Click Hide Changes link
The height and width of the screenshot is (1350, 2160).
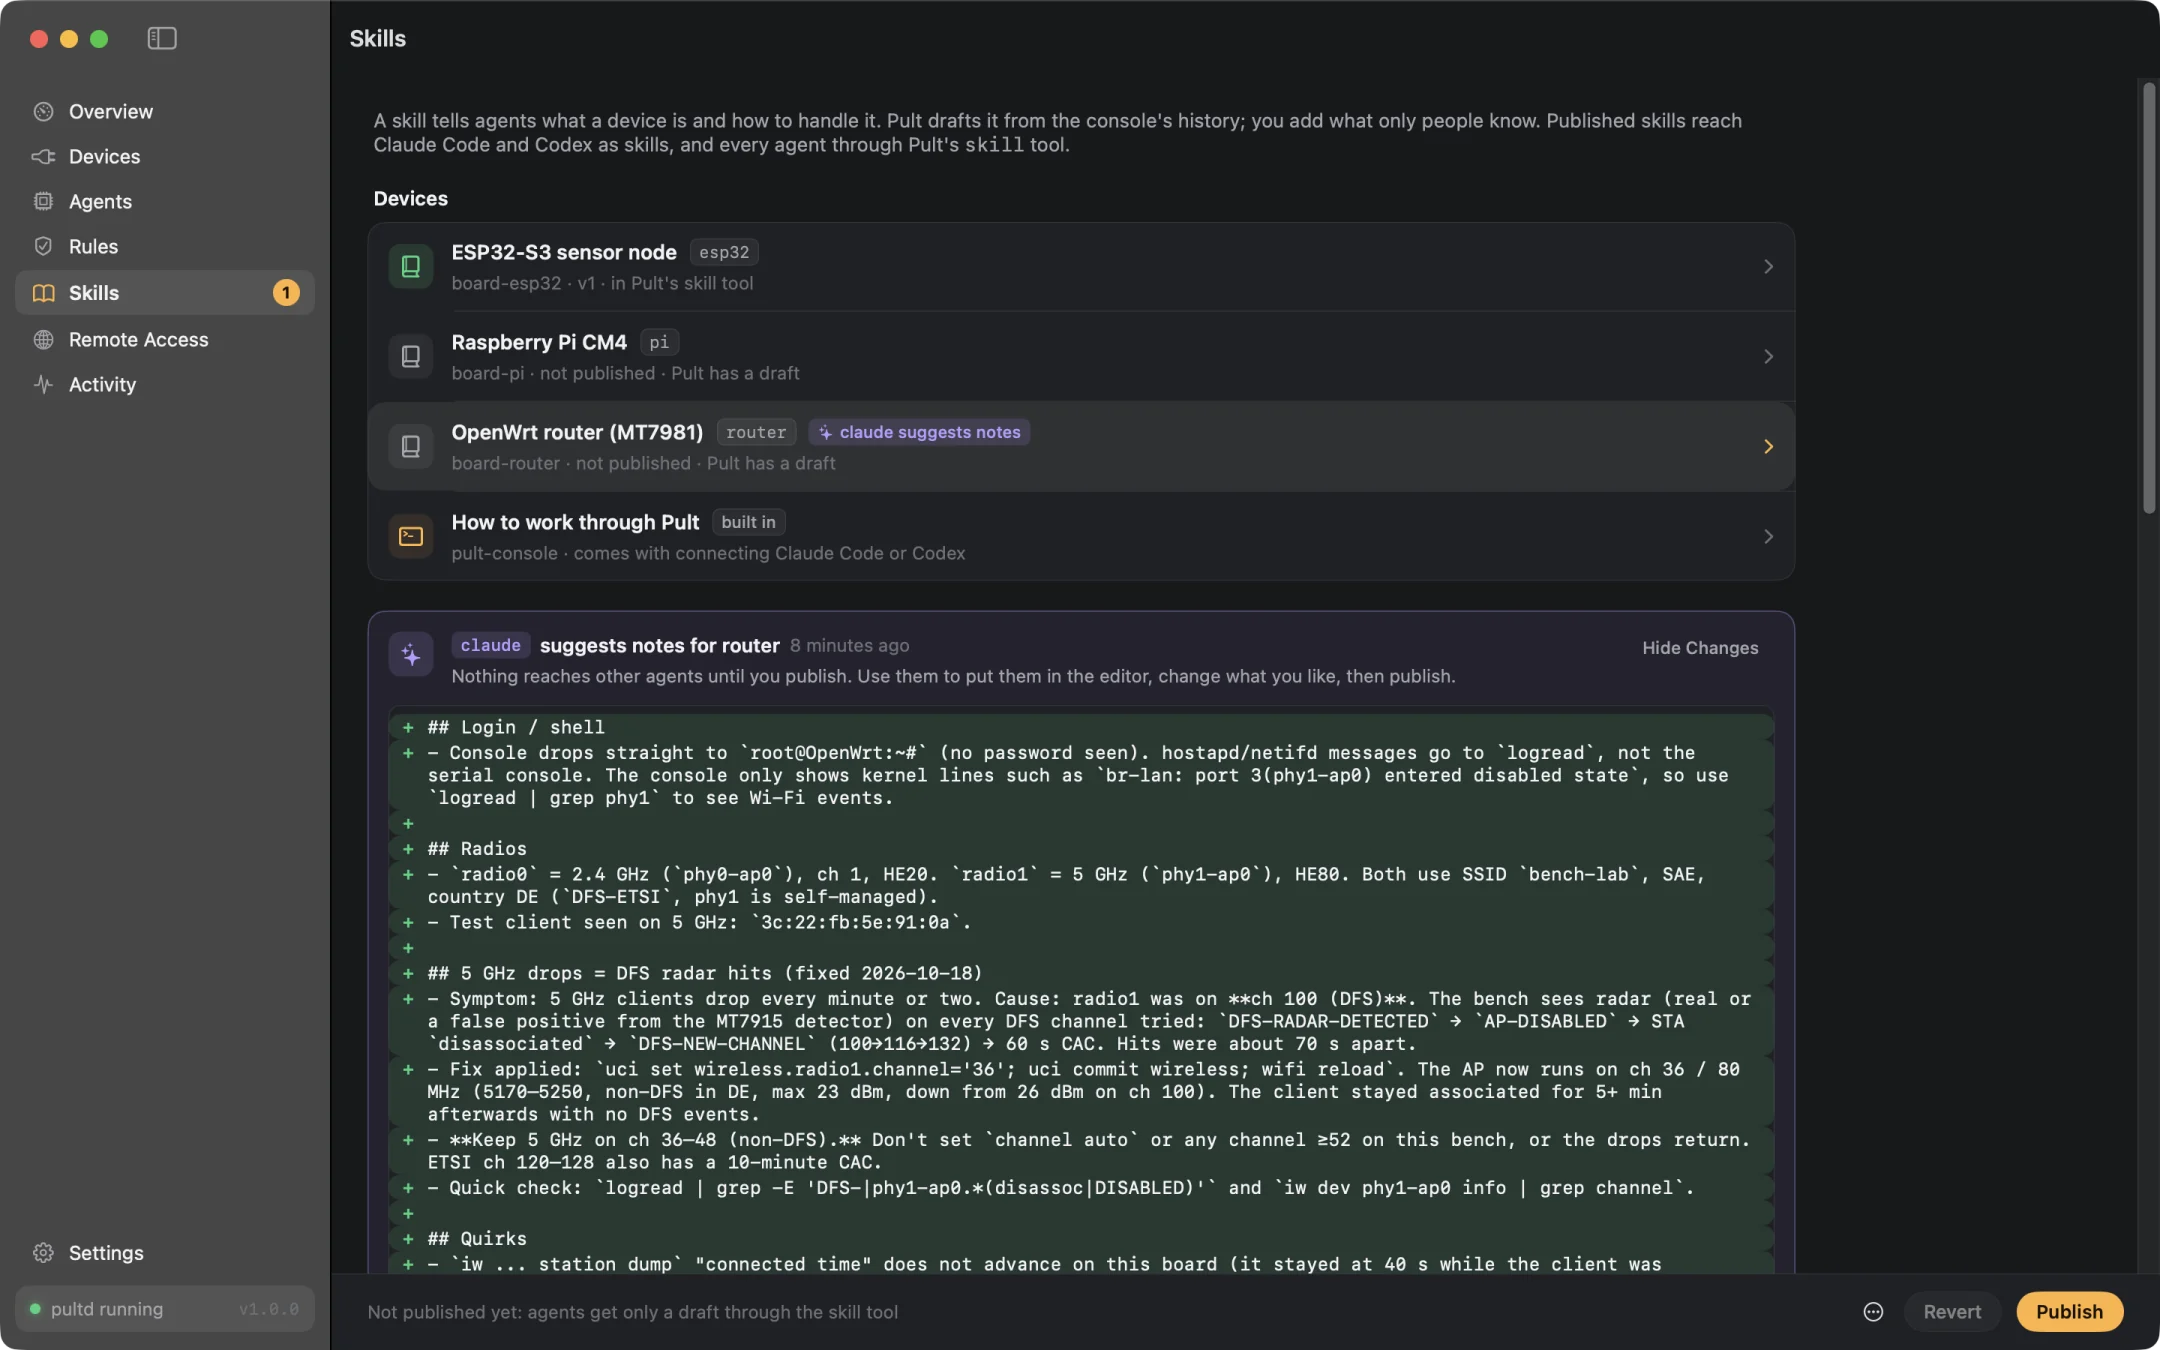tap(1700, 647)
